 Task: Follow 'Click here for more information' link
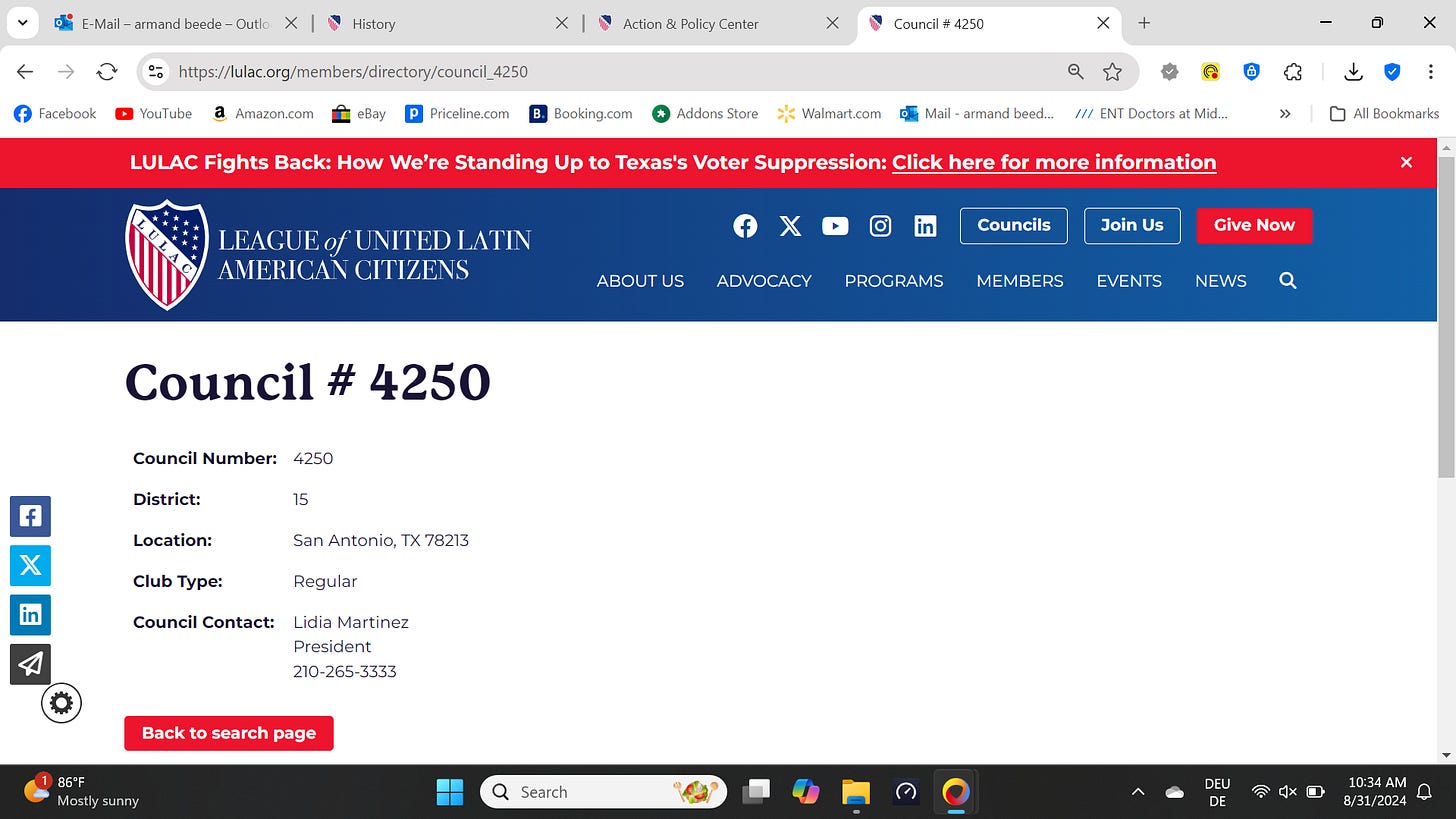click(1054, 162)
